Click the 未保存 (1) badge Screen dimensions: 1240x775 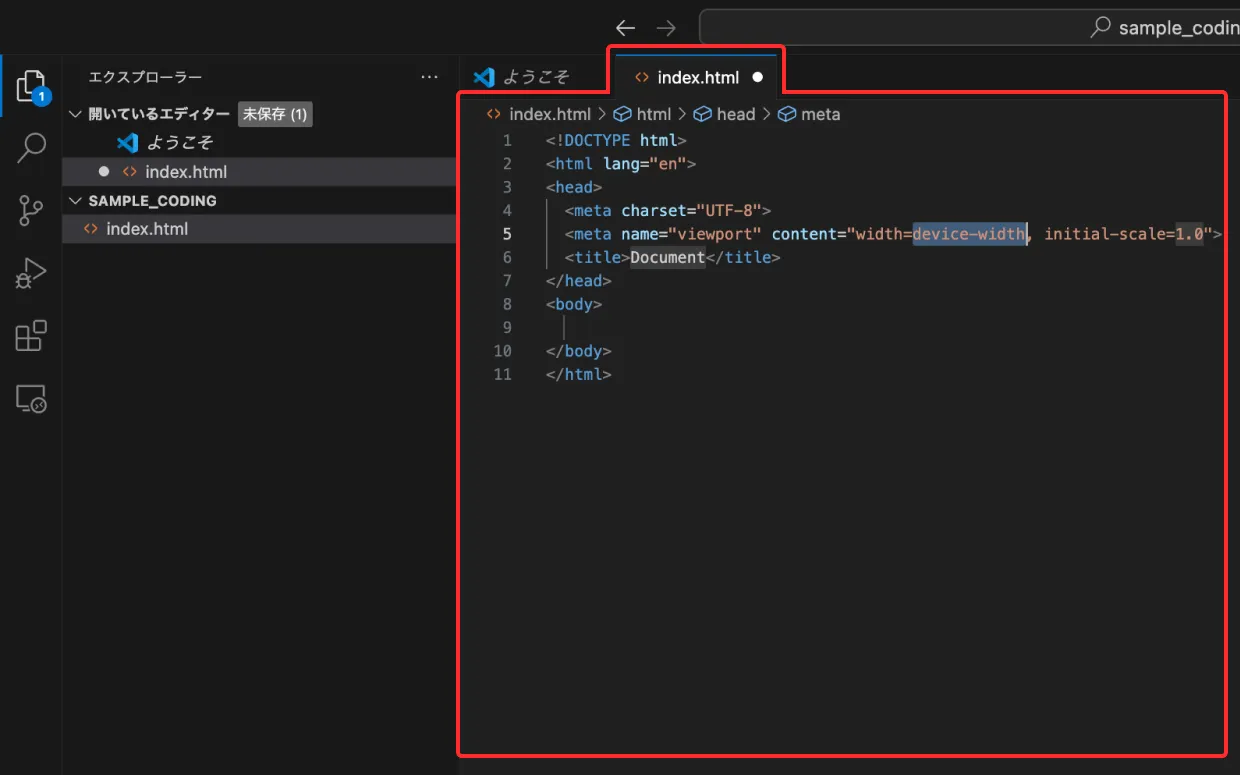275,114
